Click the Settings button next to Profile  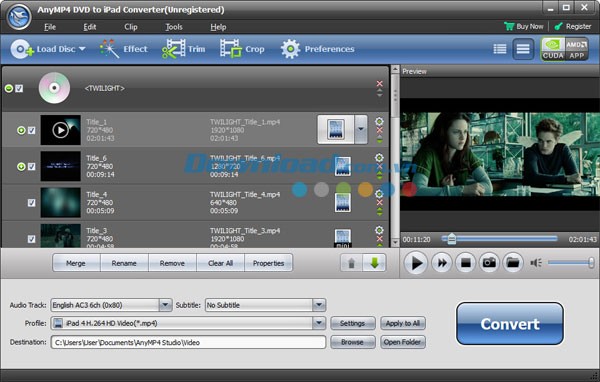[x=352, y=323]
